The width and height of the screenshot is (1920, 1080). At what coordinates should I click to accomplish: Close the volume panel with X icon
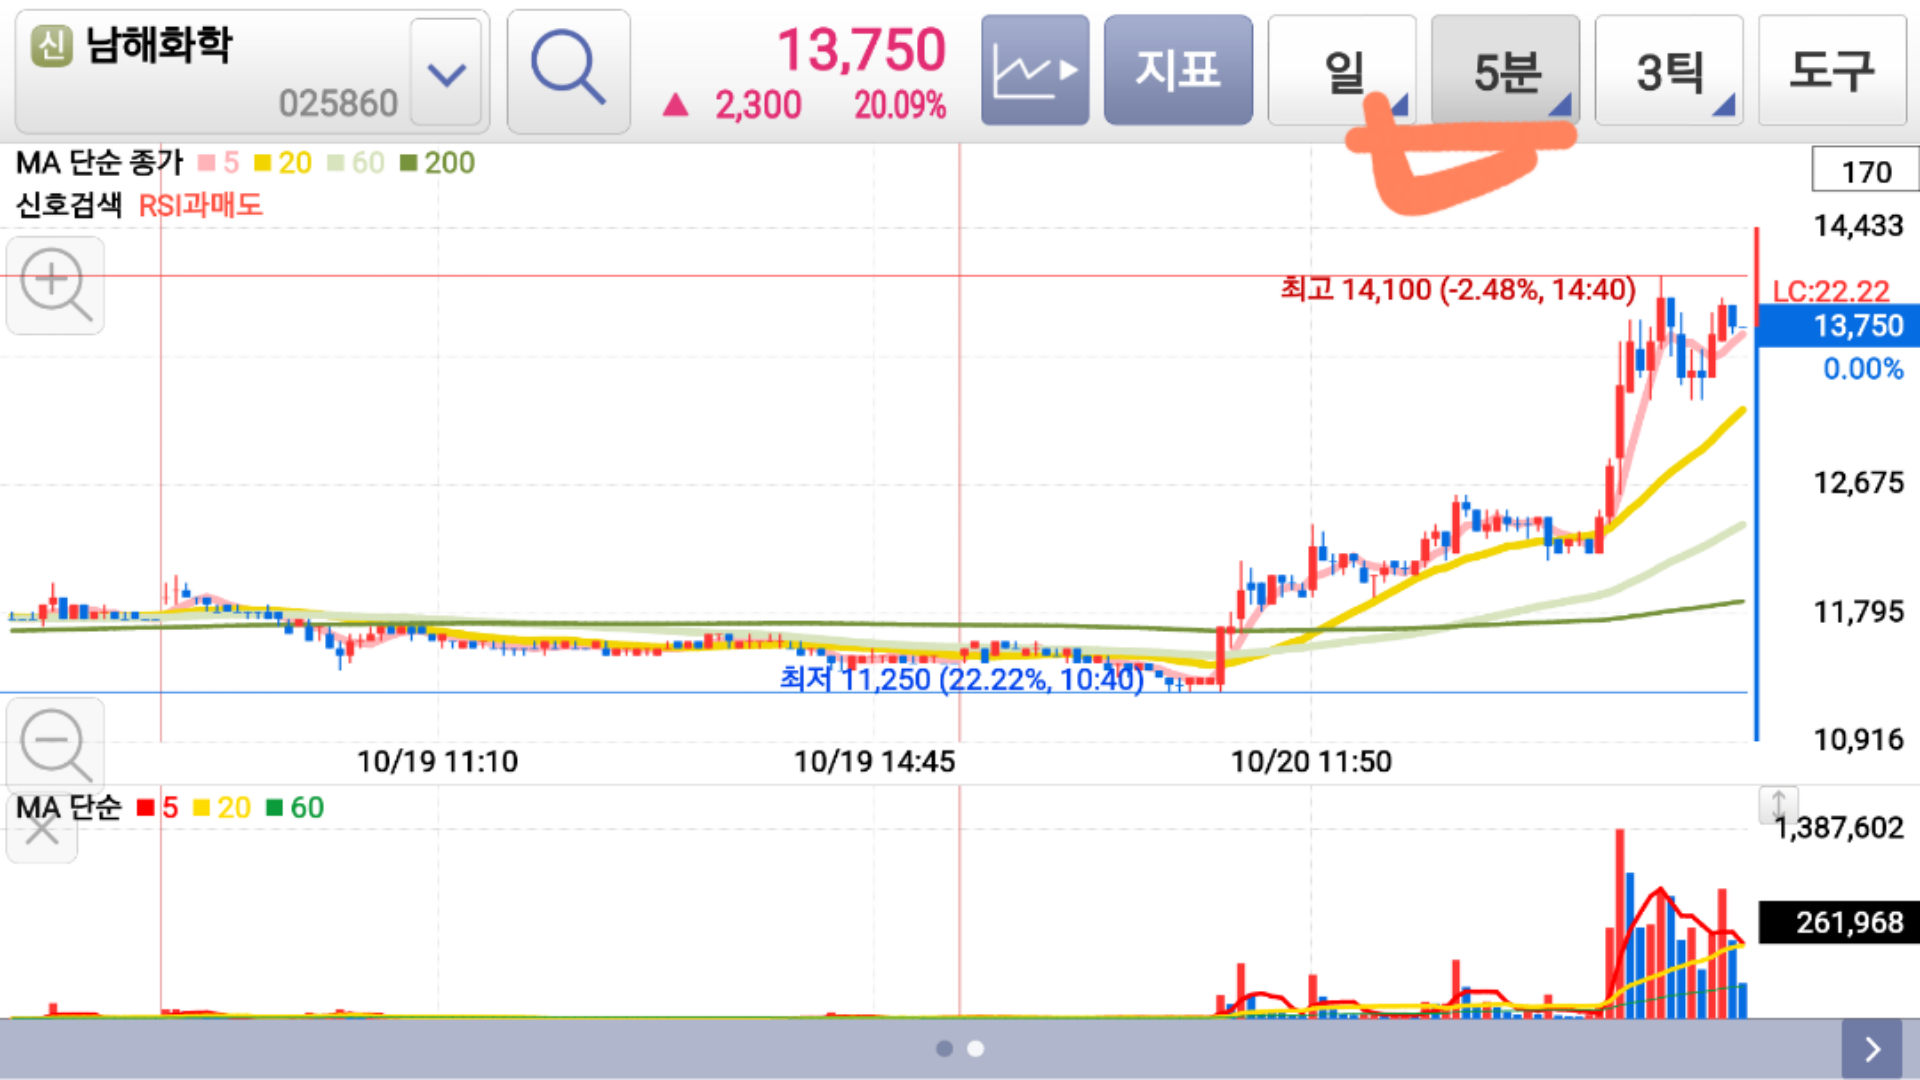[x=41, y=828]
